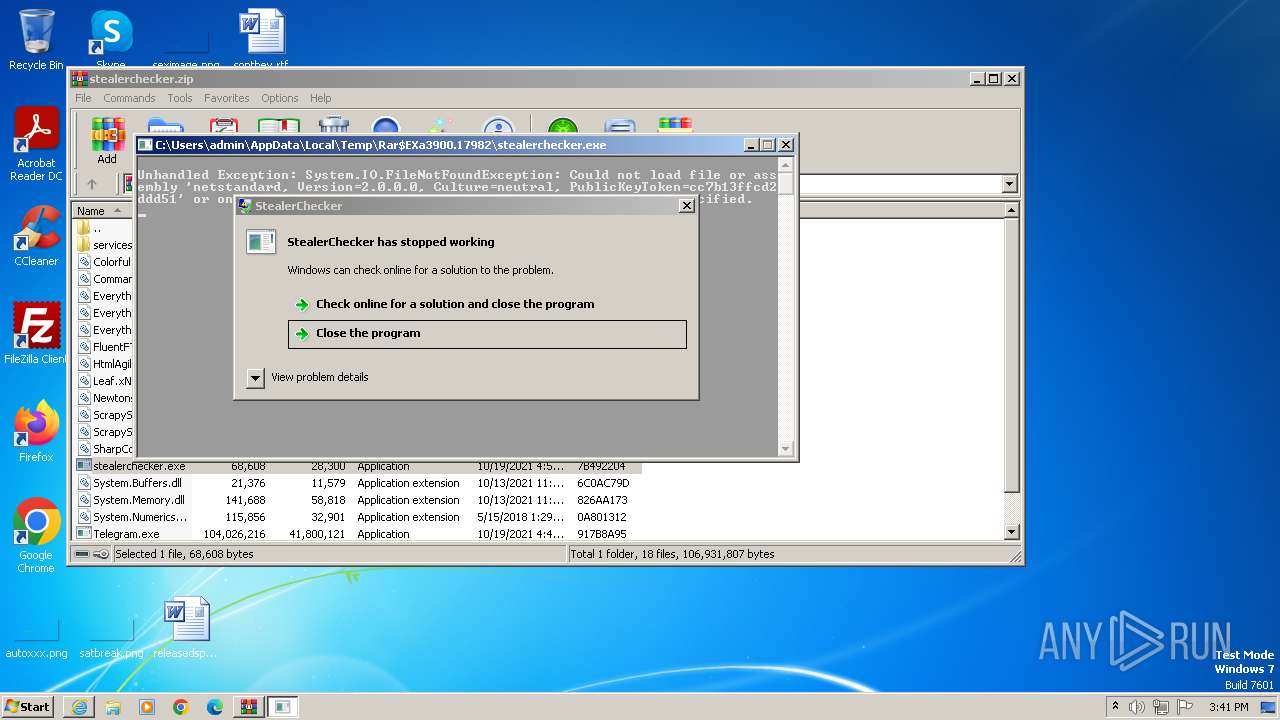Click the console window title bar path

[x=380, y=145]
